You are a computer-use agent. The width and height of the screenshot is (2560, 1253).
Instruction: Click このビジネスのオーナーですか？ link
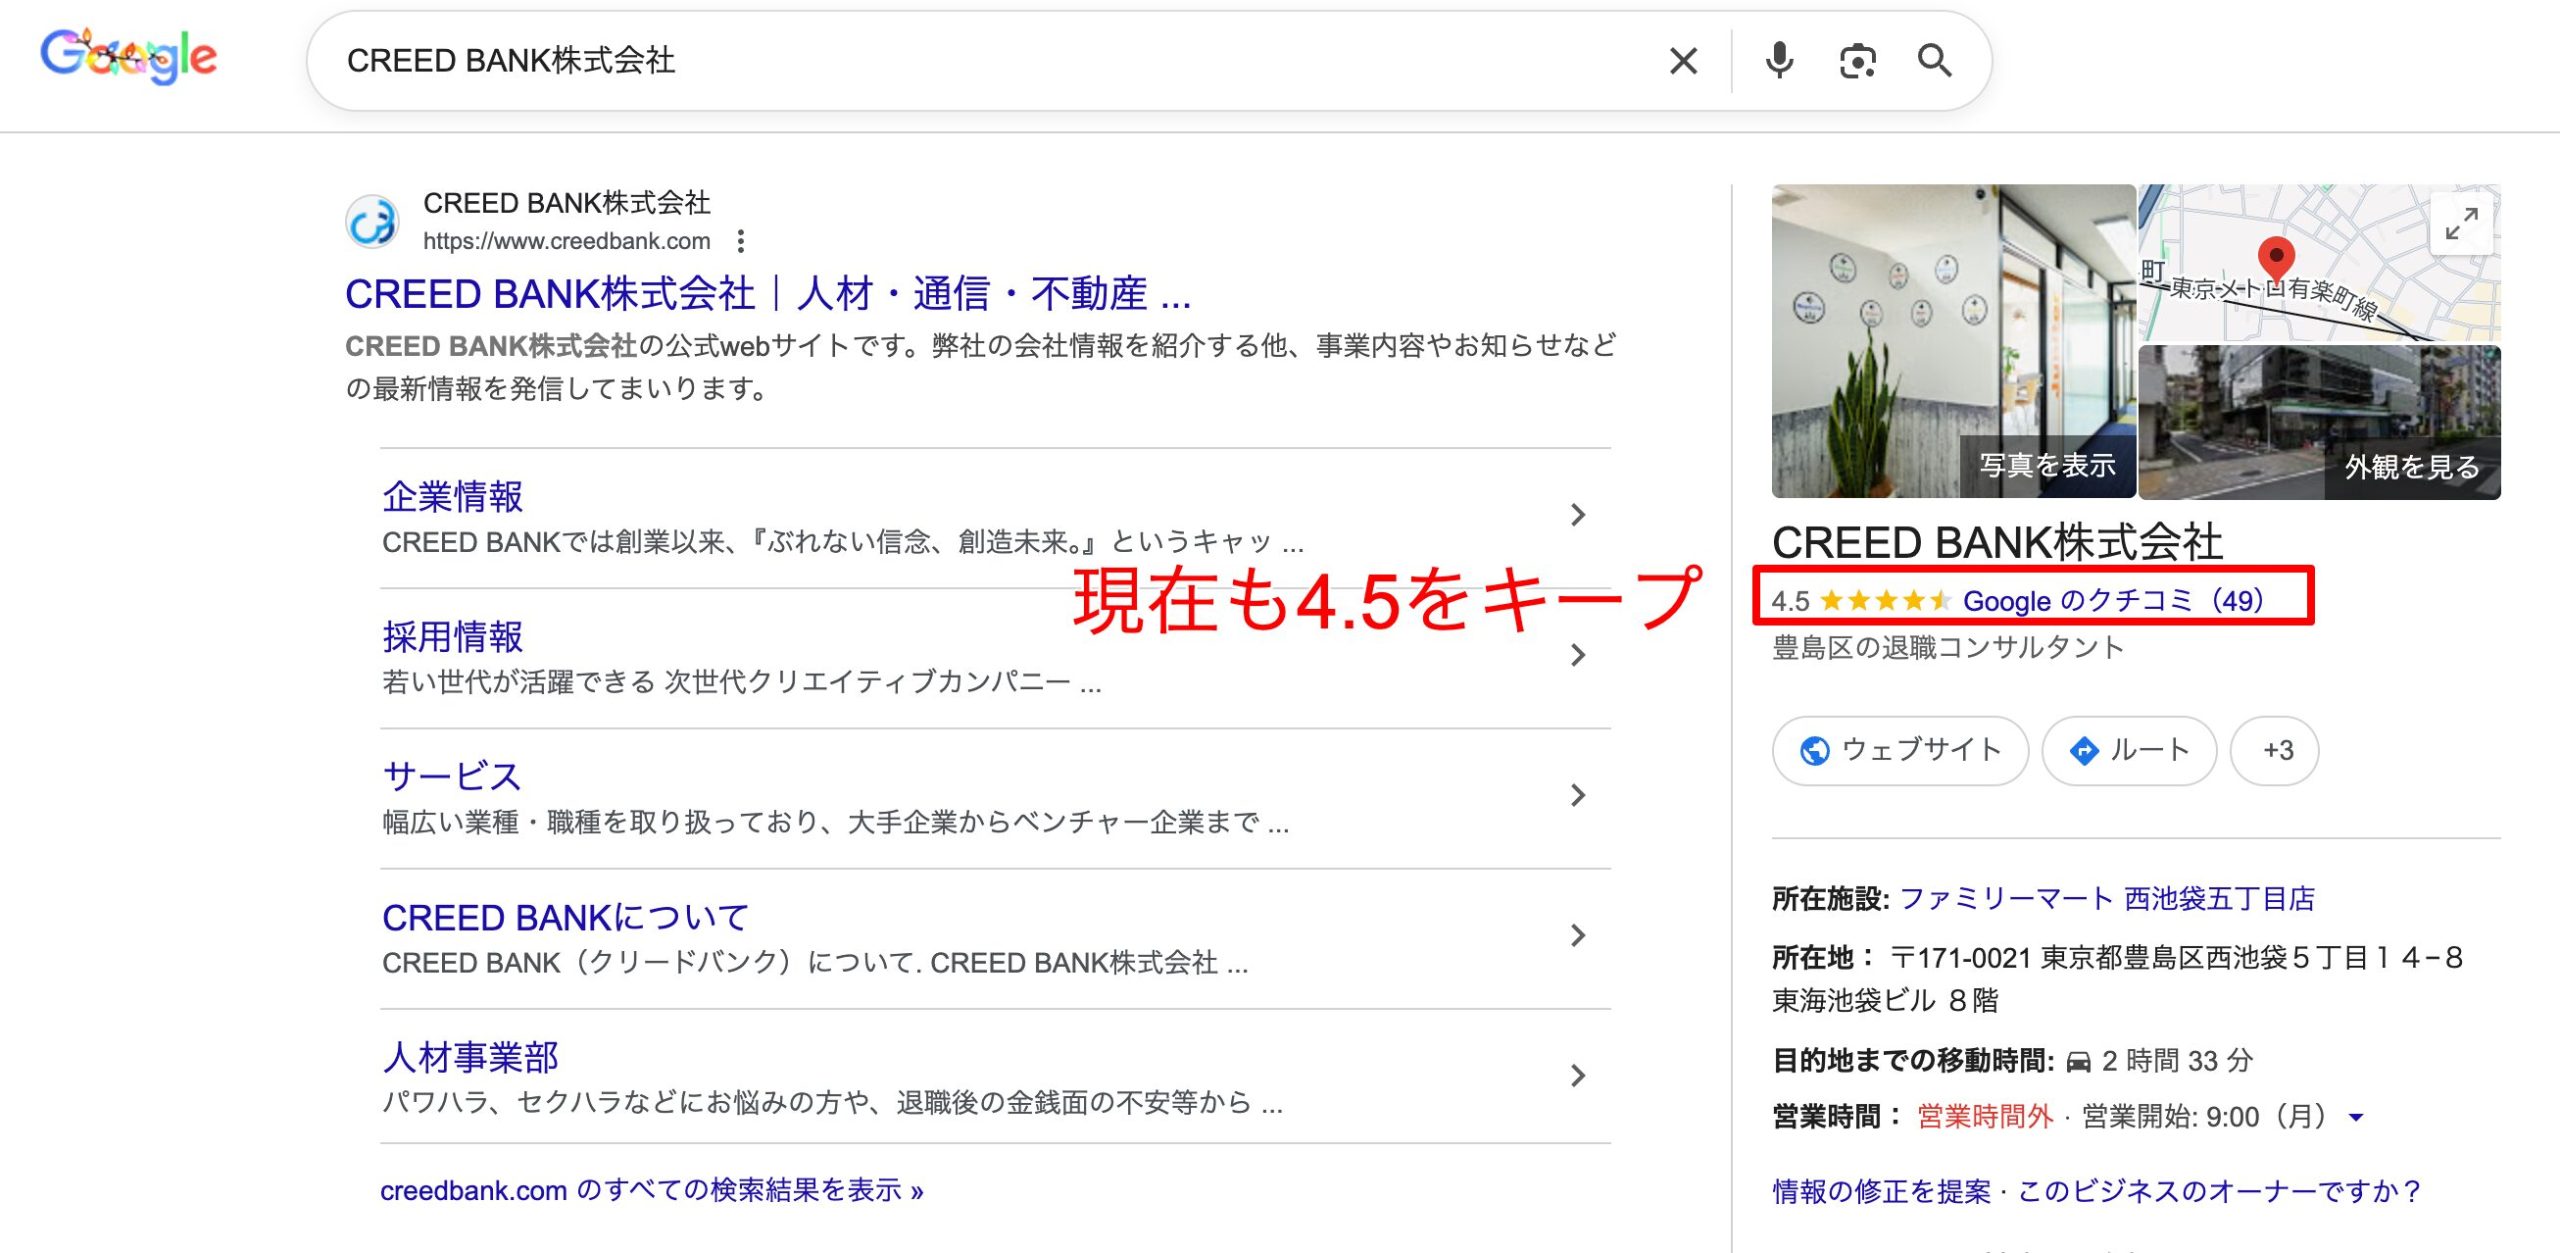(x=2219, y=1191)
